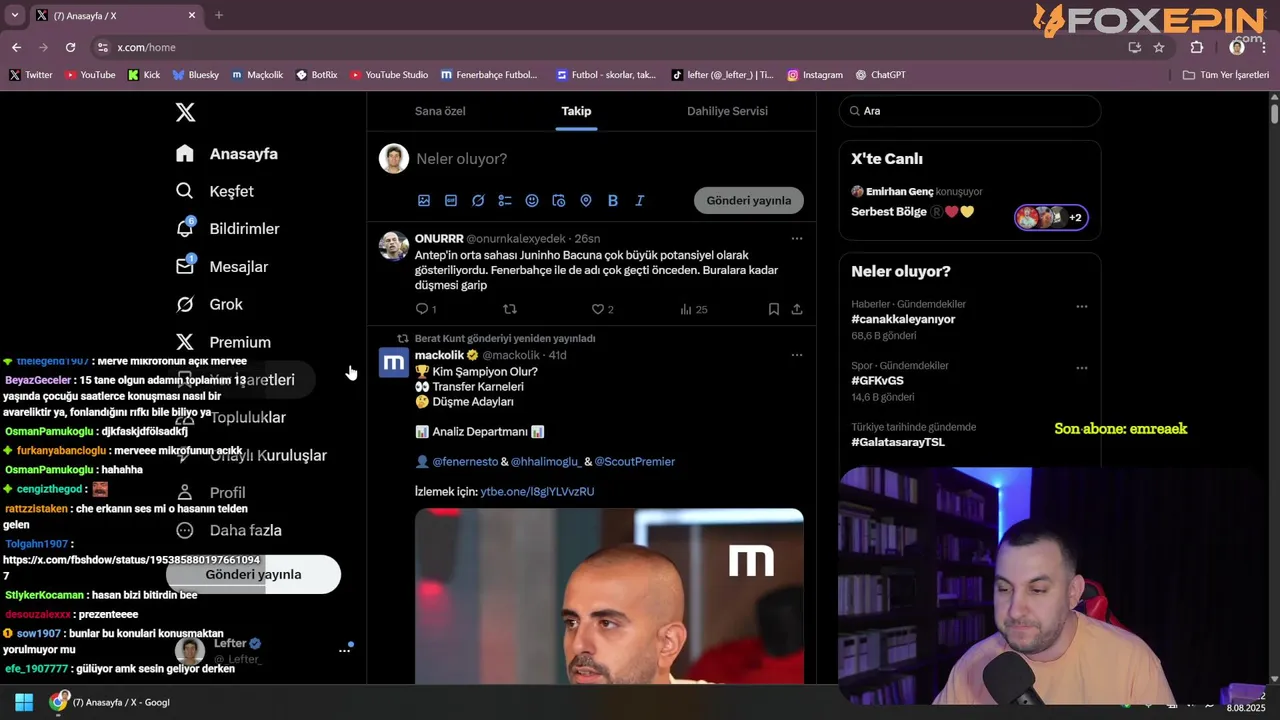Image resolution: width=1280 pixels, height=720 pixels.
Task: Open options for #GFKvGS trend
Action: 1081,368
